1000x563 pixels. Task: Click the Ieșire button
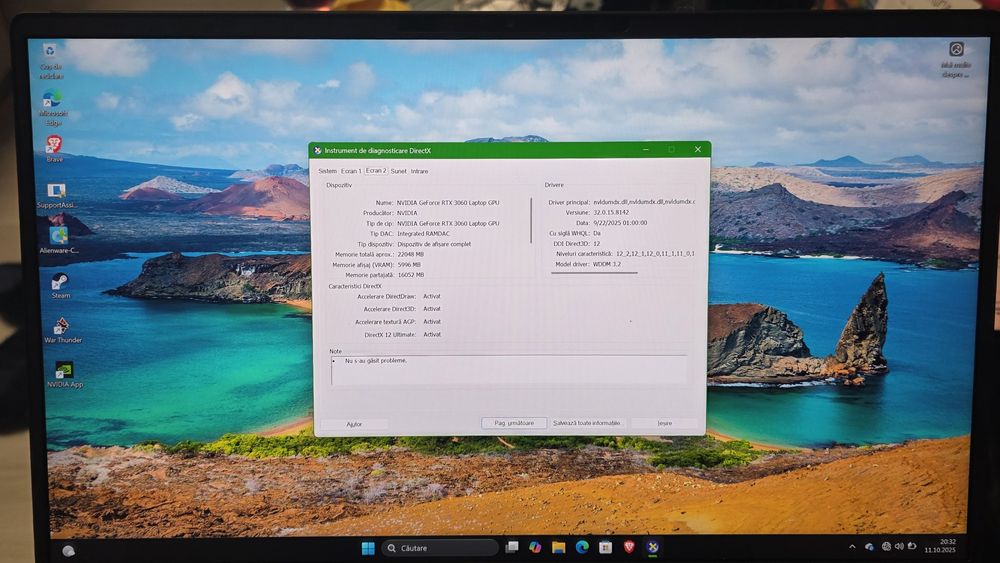click(x=665, y=423)
